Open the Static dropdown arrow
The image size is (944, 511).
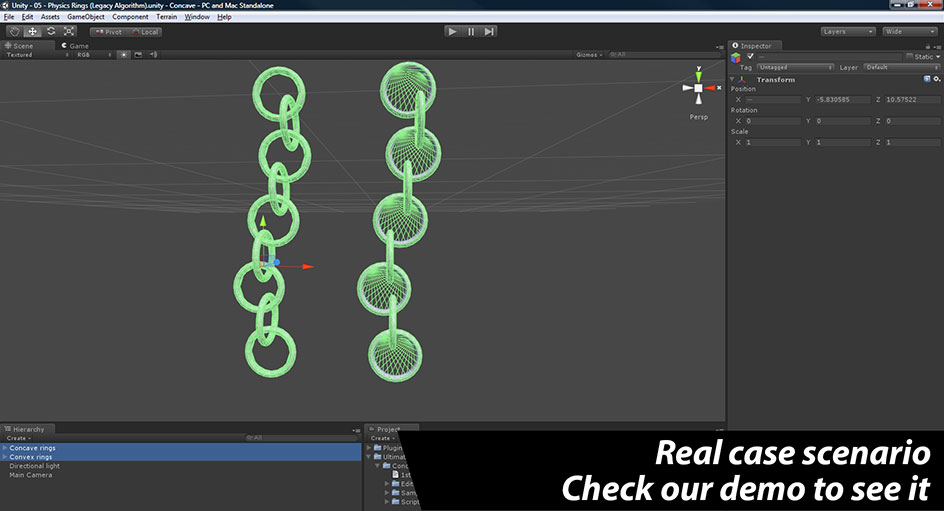(938, 57)
